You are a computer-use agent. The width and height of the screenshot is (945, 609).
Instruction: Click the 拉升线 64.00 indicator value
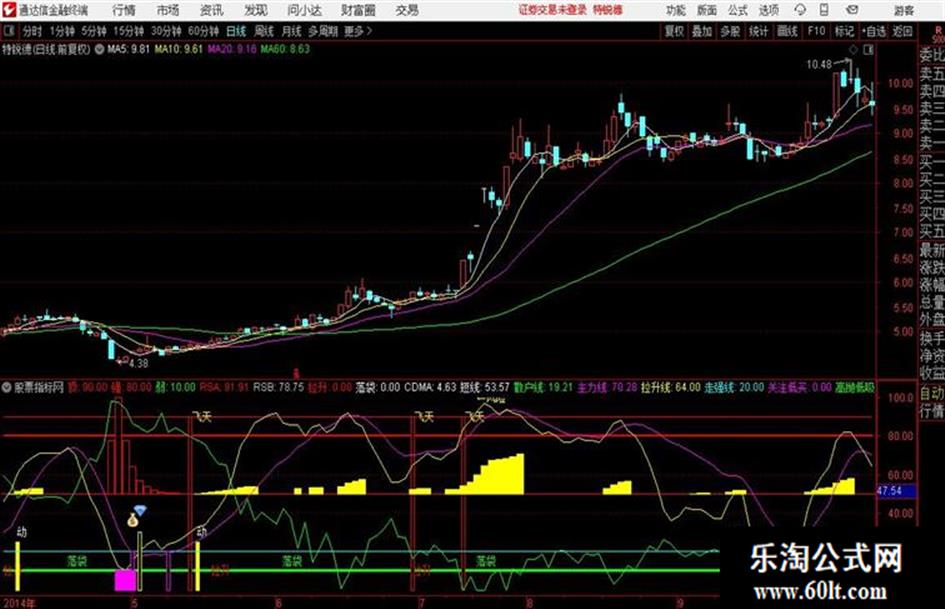671,387
